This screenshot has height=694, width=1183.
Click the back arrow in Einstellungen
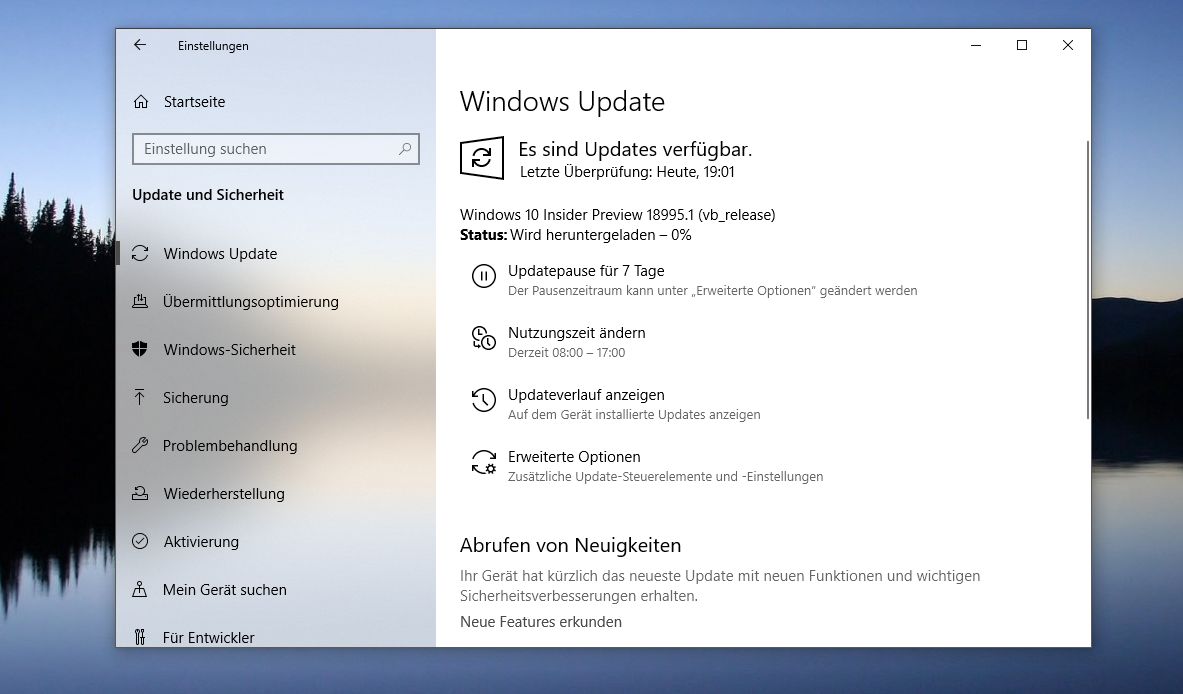(x=140, y=45)
